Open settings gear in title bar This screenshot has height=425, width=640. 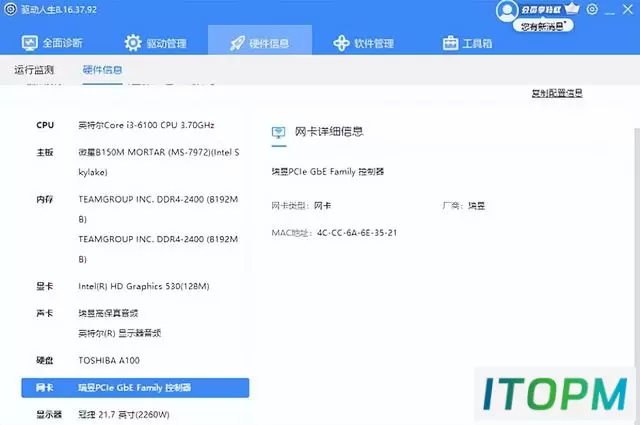592,9
